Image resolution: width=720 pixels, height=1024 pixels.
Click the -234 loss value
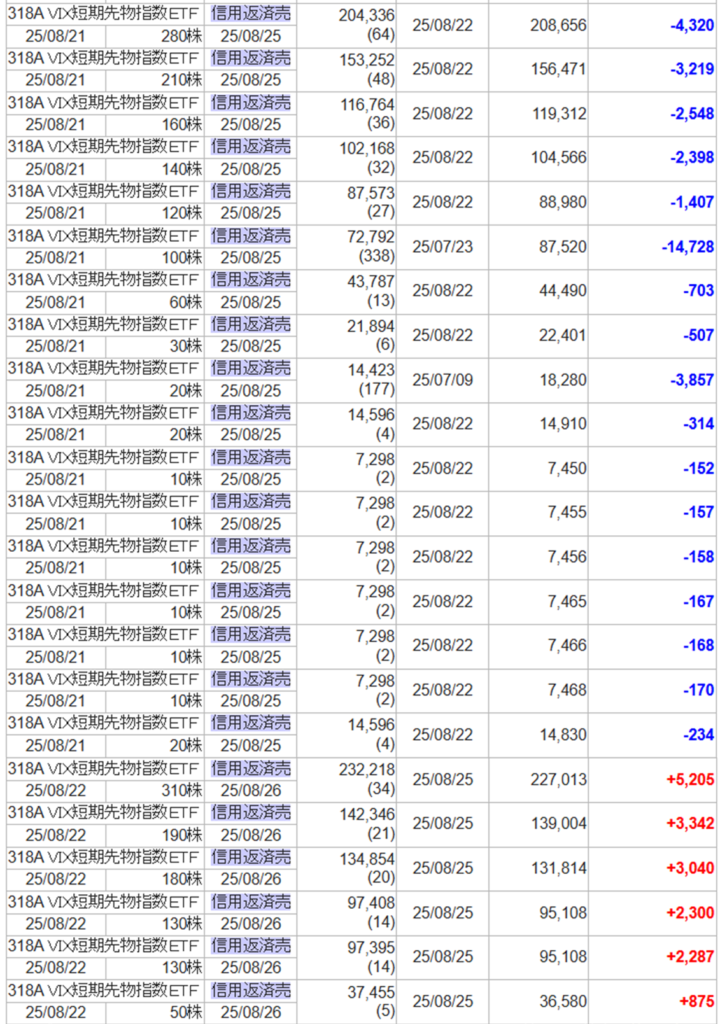698,735
